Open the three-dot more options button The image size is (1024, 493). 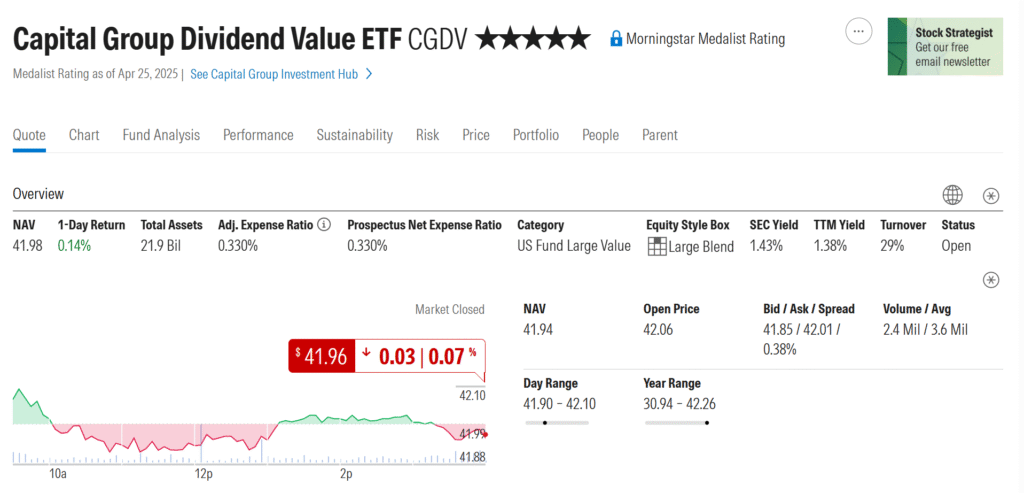tap(858, 32)
